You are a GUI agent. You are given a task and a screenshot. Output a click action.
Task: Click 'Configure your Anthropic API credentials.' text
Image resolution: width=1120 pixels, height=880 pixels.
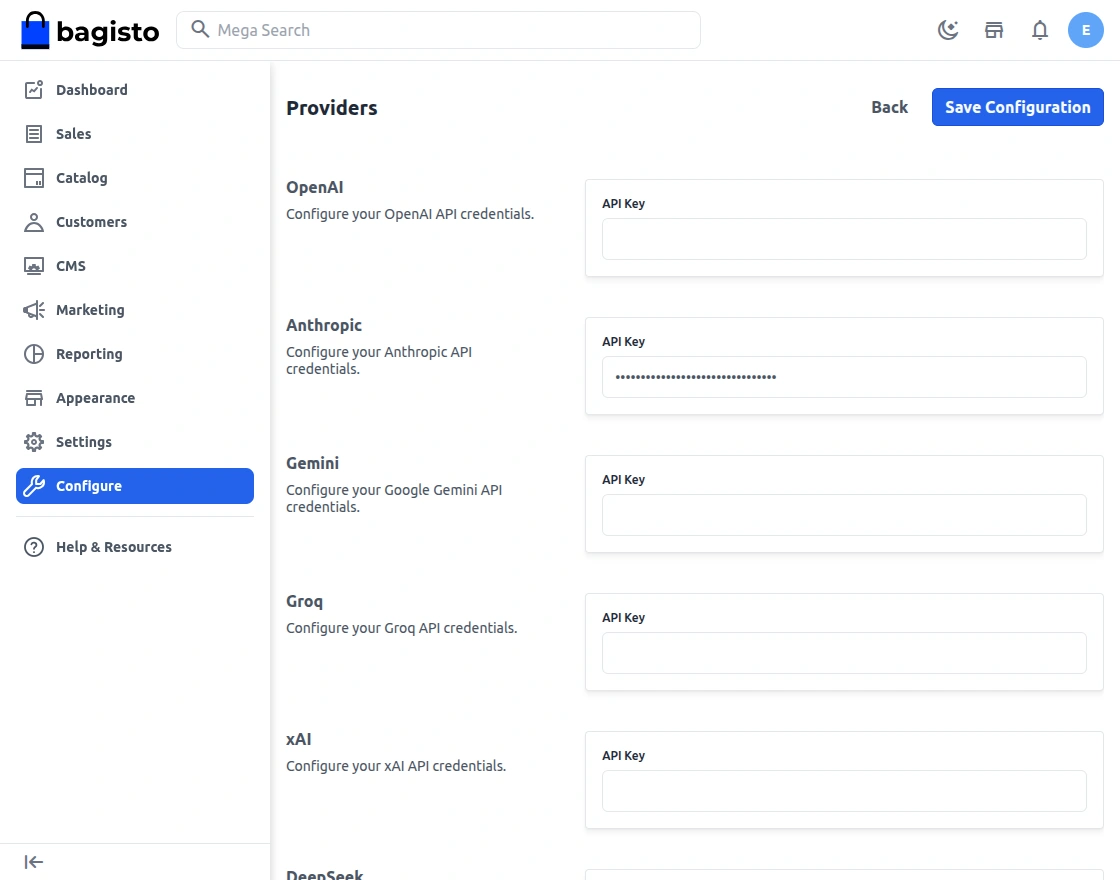click(x=379, y=361)
